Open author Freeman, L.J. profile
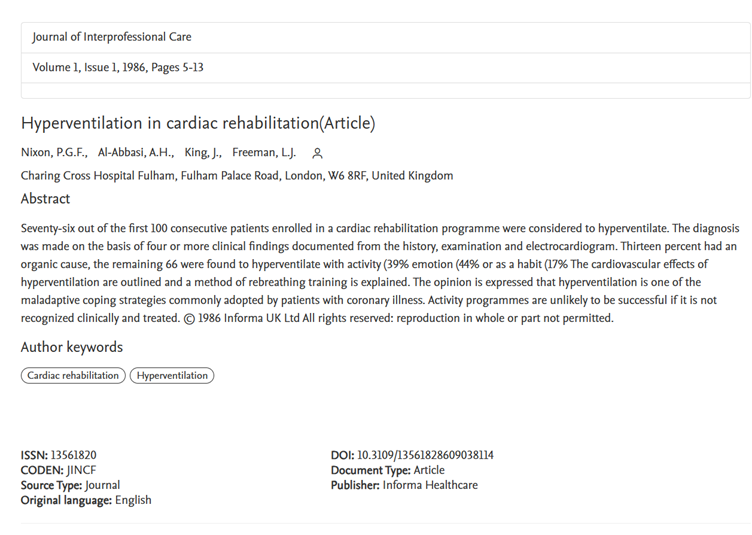Image resolution: width=752 pixels, height=535 pixels. tap(264, 152)
